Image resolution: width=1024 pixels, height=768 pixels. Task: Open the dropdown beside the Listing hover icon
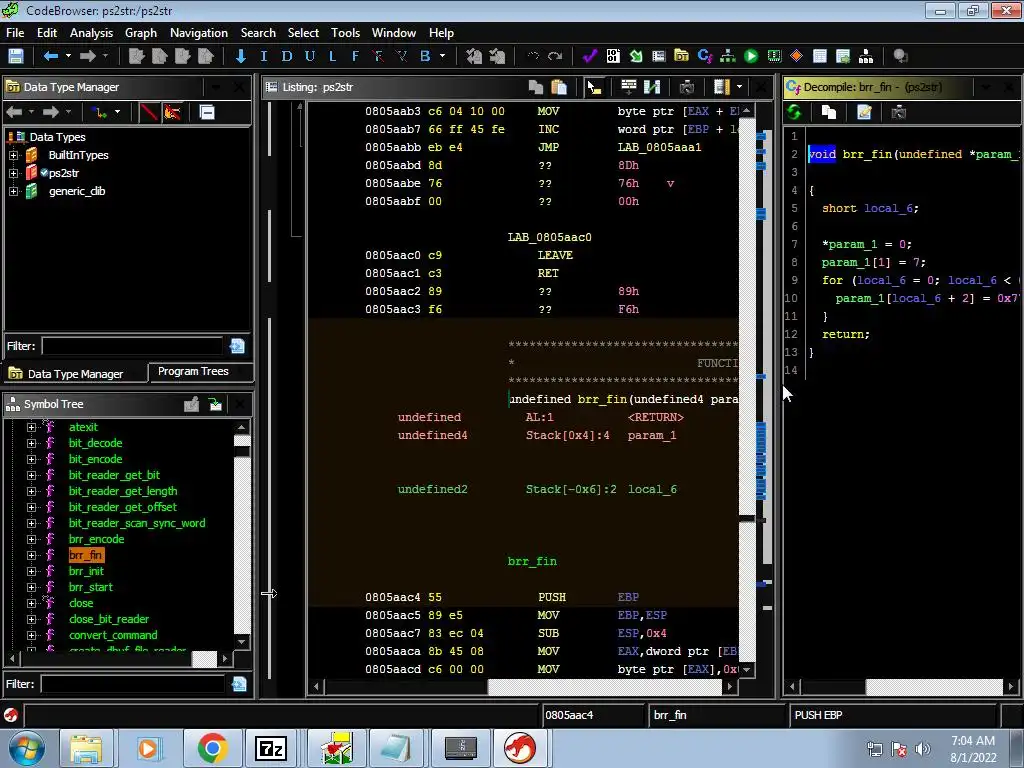(739, 87)
